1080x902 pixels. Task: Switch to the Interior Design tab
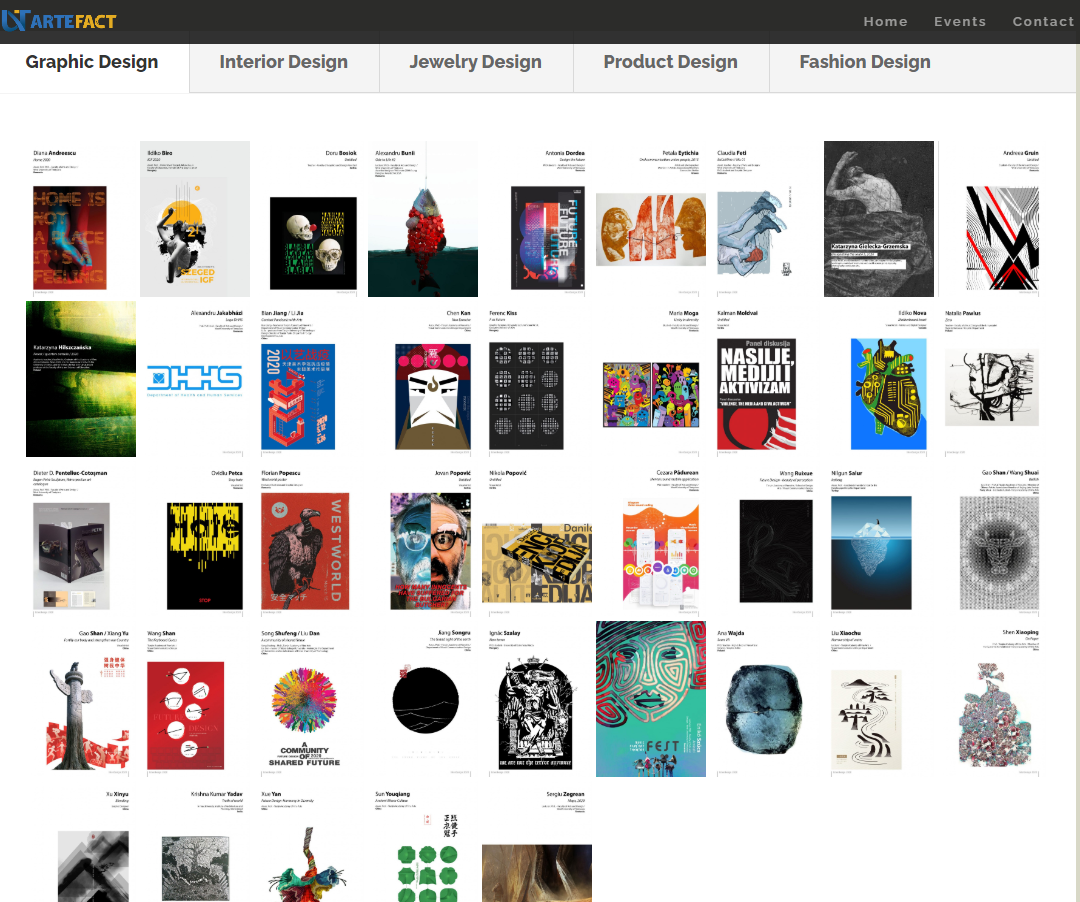[x=283, y=62]
